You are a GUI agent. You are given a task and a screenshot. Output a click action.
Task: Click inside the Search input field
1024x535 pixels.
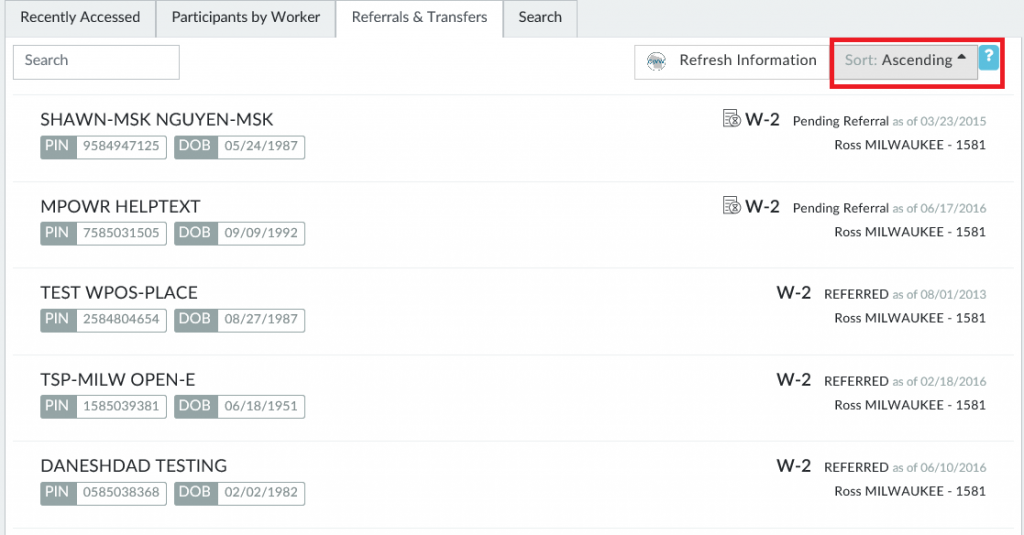pos(96,61)
